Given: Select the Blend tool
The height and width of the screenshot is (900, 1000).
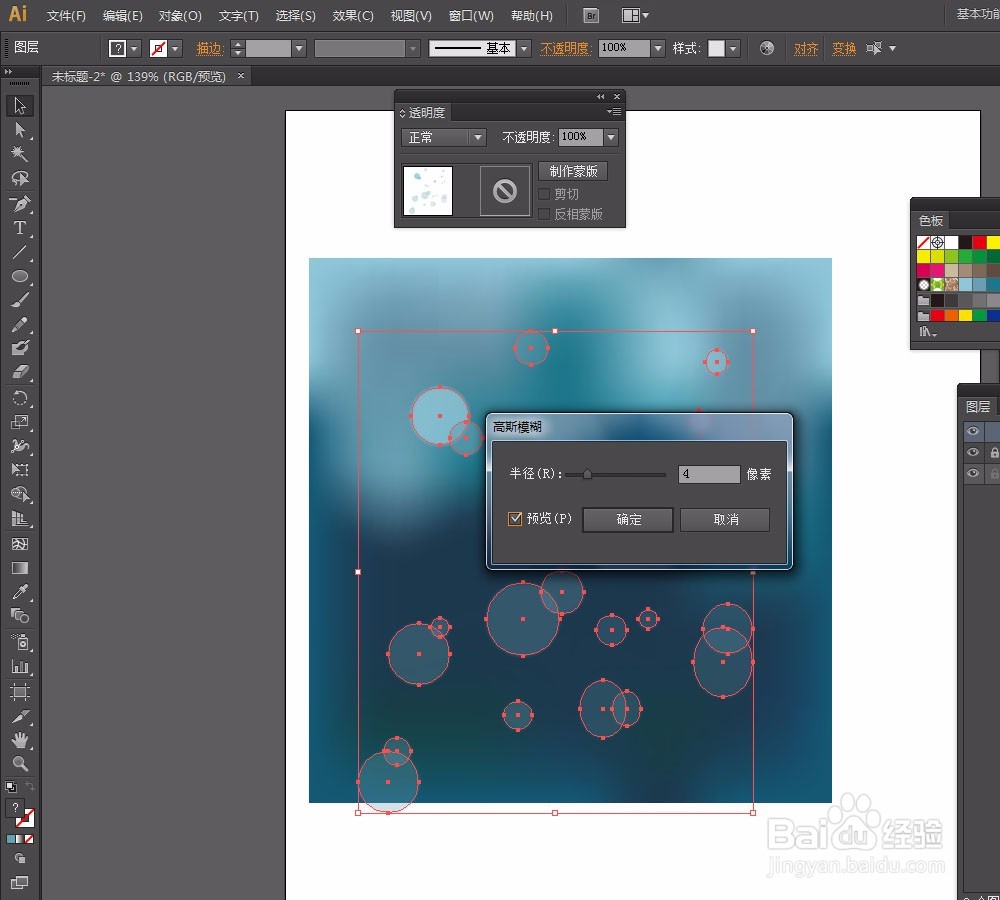Looking at the screenshot, I should coord(20,616).
